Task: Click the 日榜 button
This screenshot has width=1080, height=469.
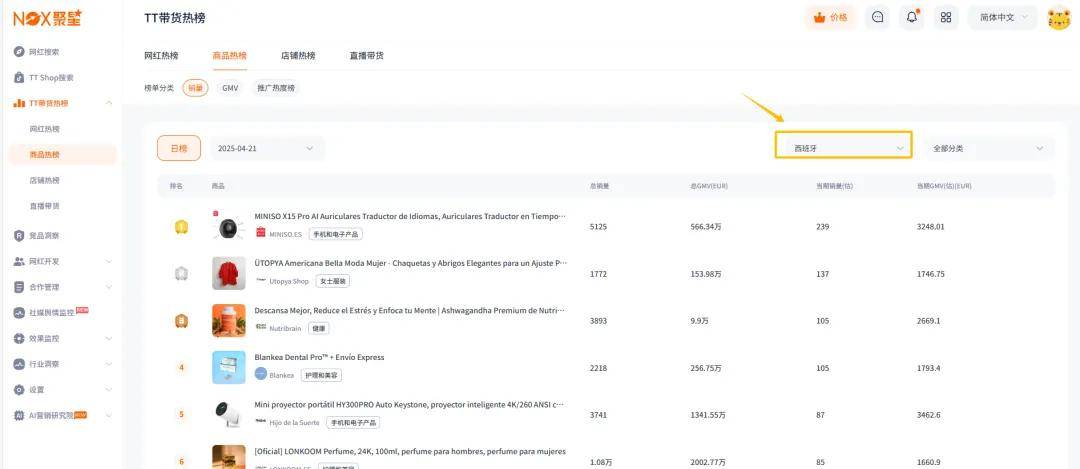Action: tap(178, 148)
